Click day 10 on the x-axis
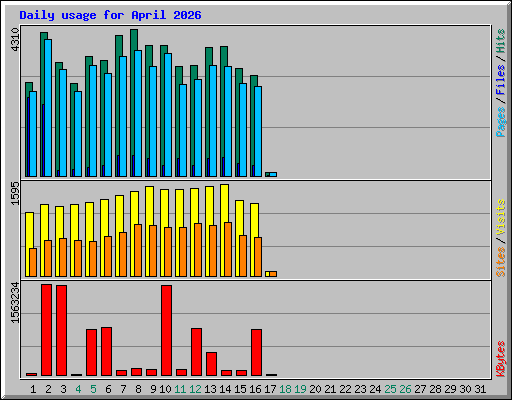 coord(165,389)
